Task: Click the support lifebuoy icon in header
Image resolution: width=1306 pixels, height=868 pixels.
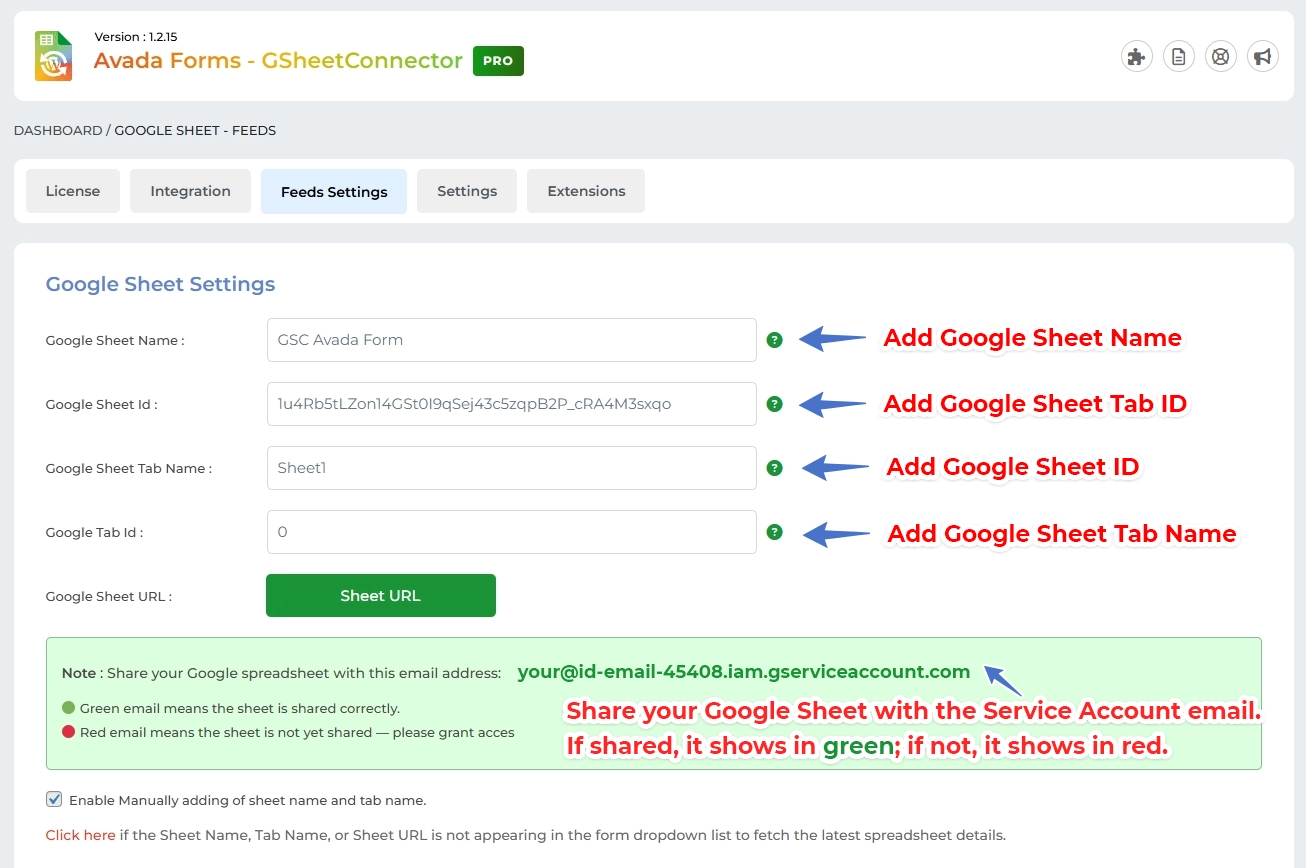Action: point(1220,56)
